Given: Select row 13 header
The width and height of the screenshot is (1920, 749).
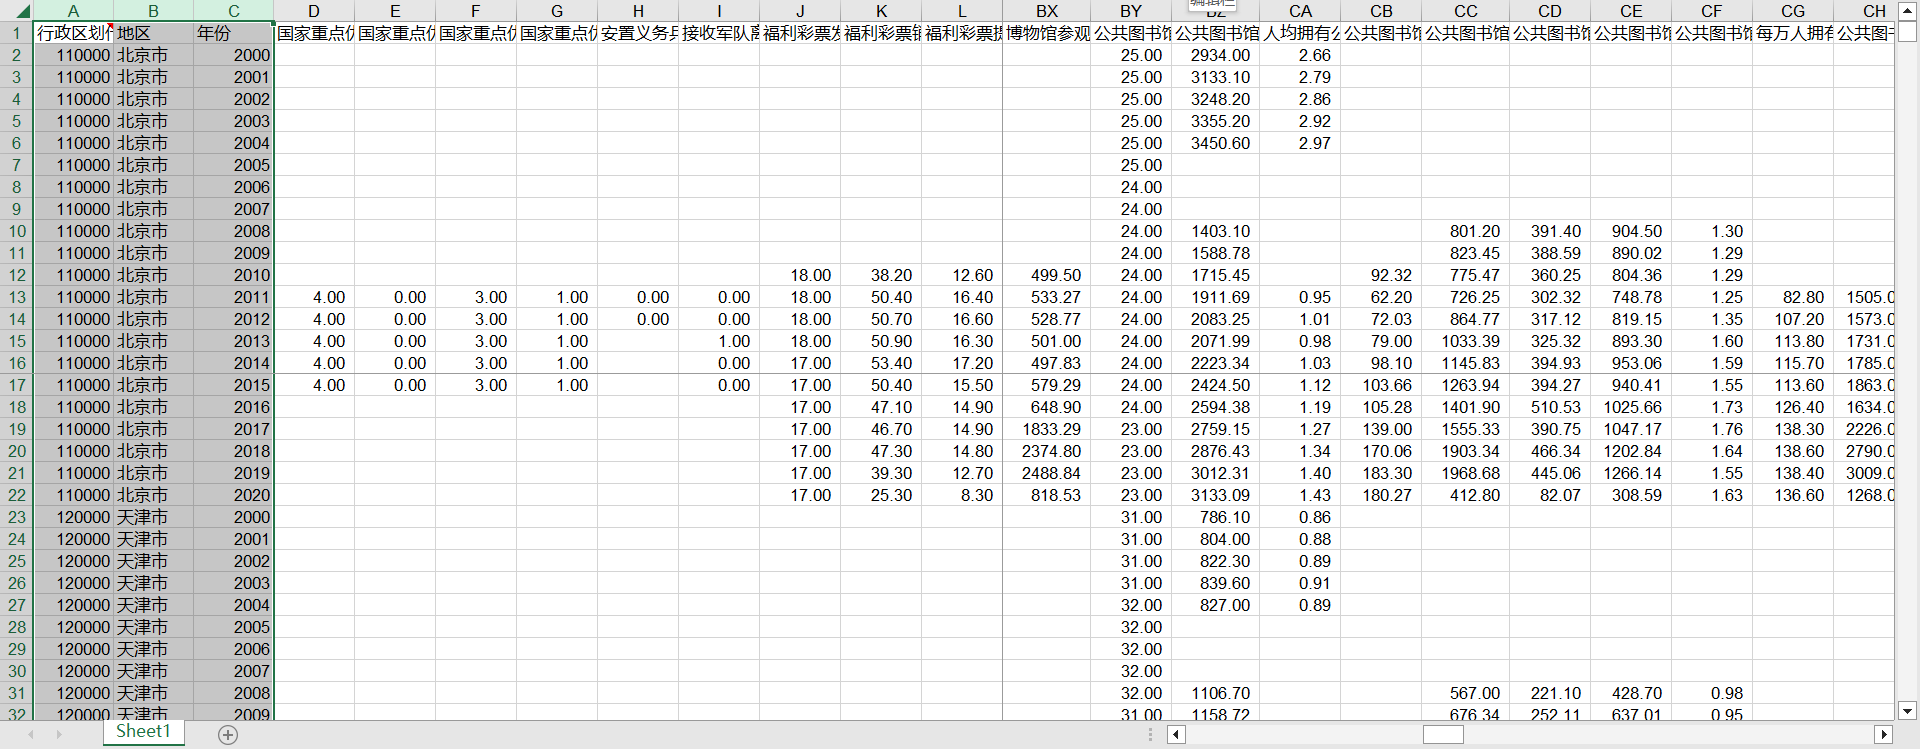Looking at the screenshot, I should click(16, 297).
